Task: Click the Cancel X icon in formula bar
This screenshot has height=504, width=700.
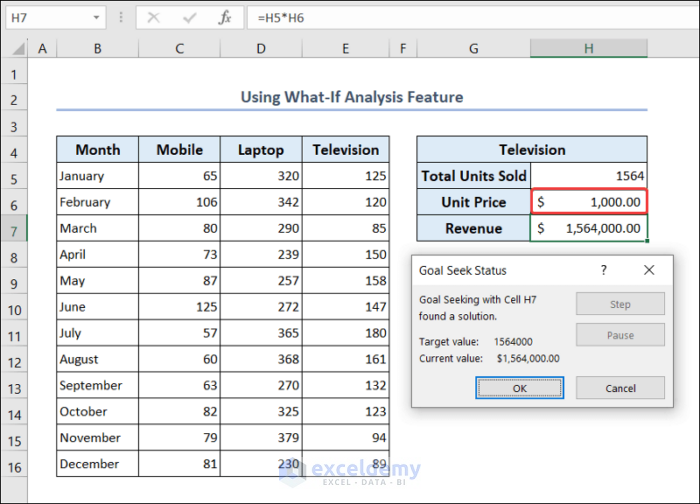Action: [x=154, y=17]
